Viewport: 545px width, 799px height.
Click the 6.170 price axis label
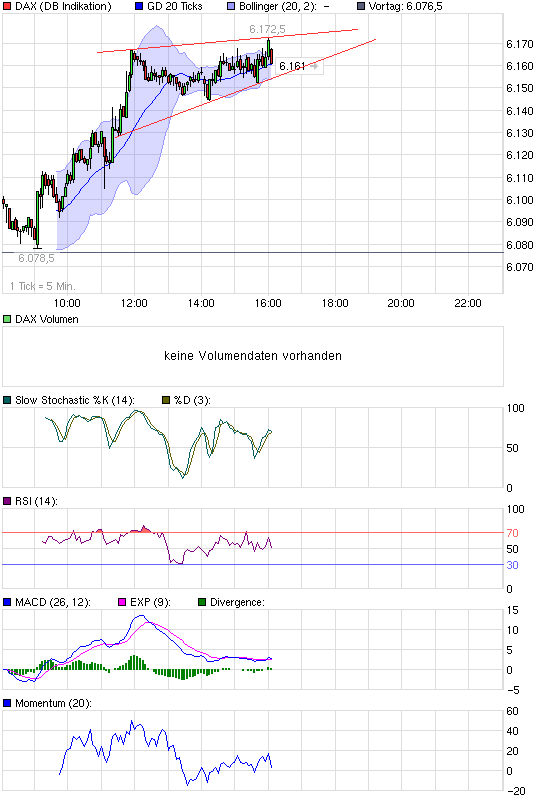point(520,45)
